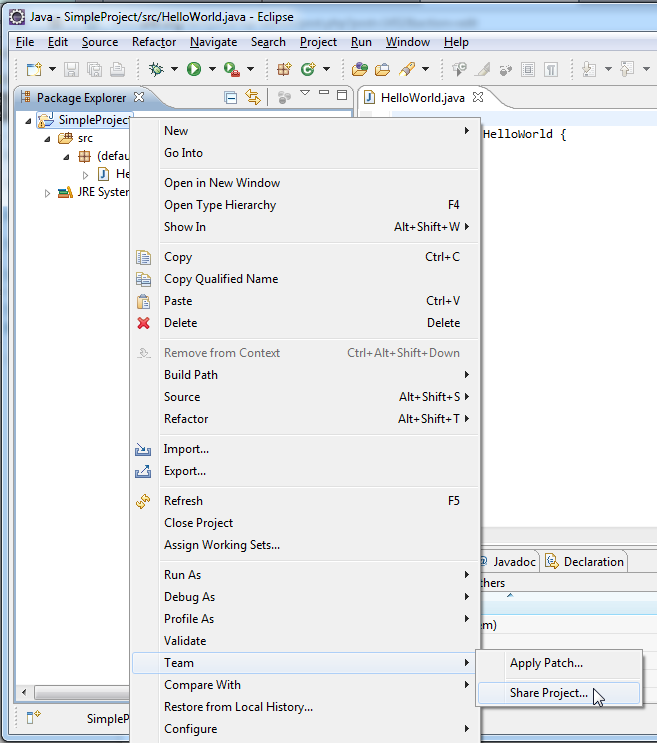The image size is (657, 743).
Task: Maximize the Package Explorer view
Action: [x=342, y=95]
